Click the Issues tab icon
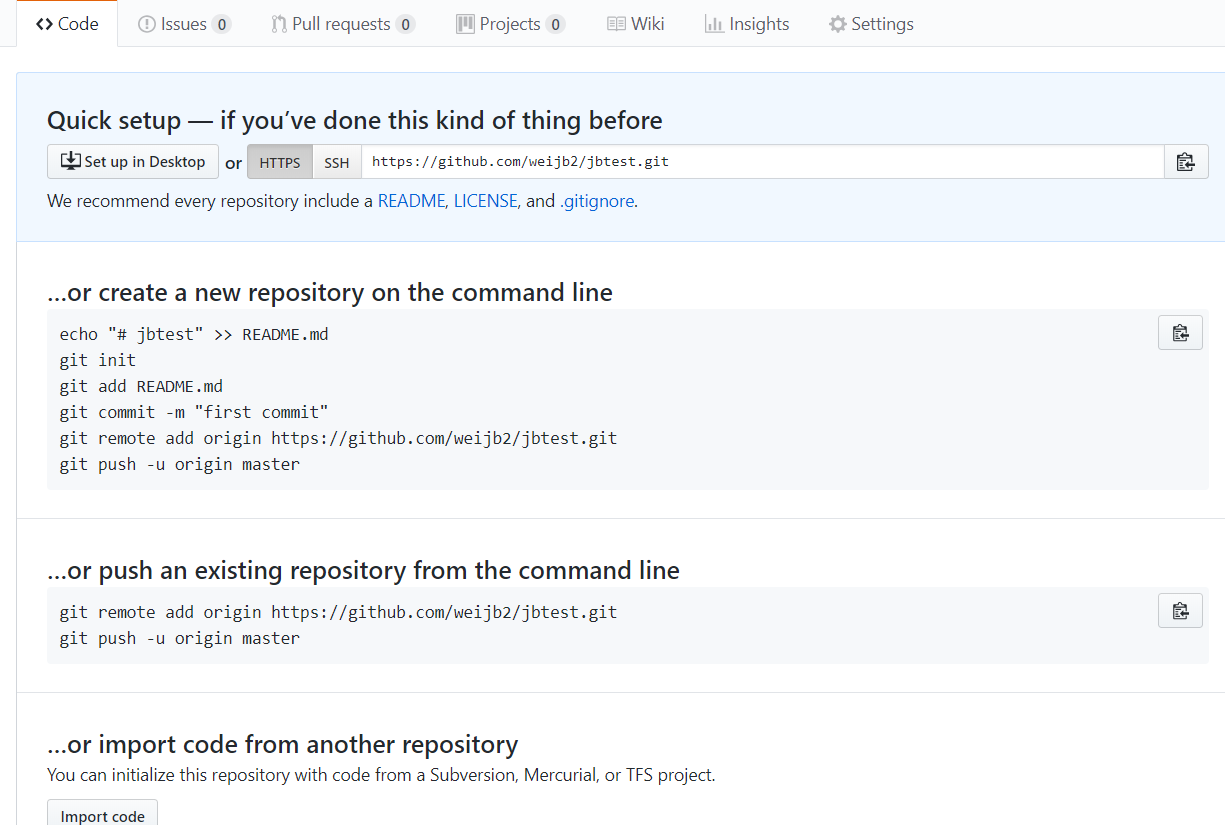This screenshot has height=825, width=1225. point(147,24)
